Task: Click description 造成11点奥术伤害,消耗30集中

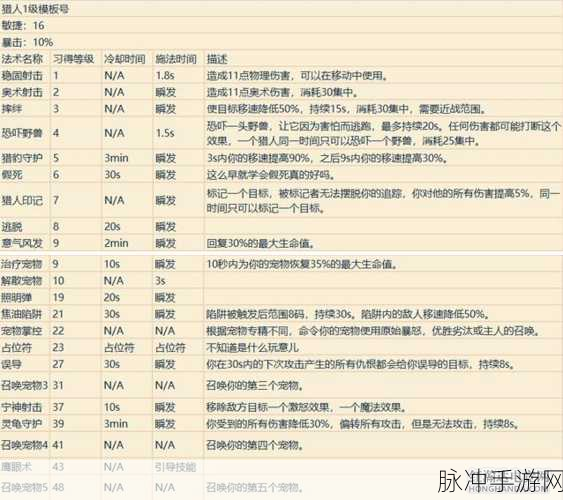Action: click(x=283, y=92)
